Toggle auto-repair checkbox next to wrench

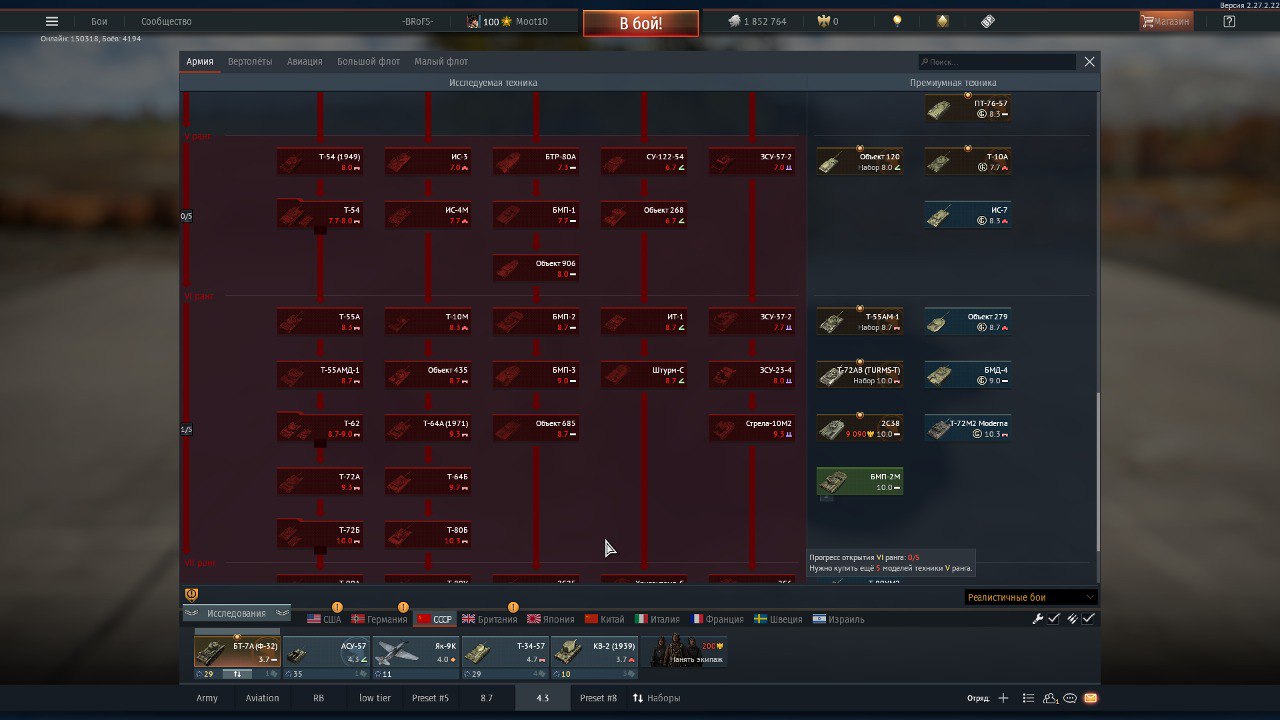click(x=1054, y=619)
